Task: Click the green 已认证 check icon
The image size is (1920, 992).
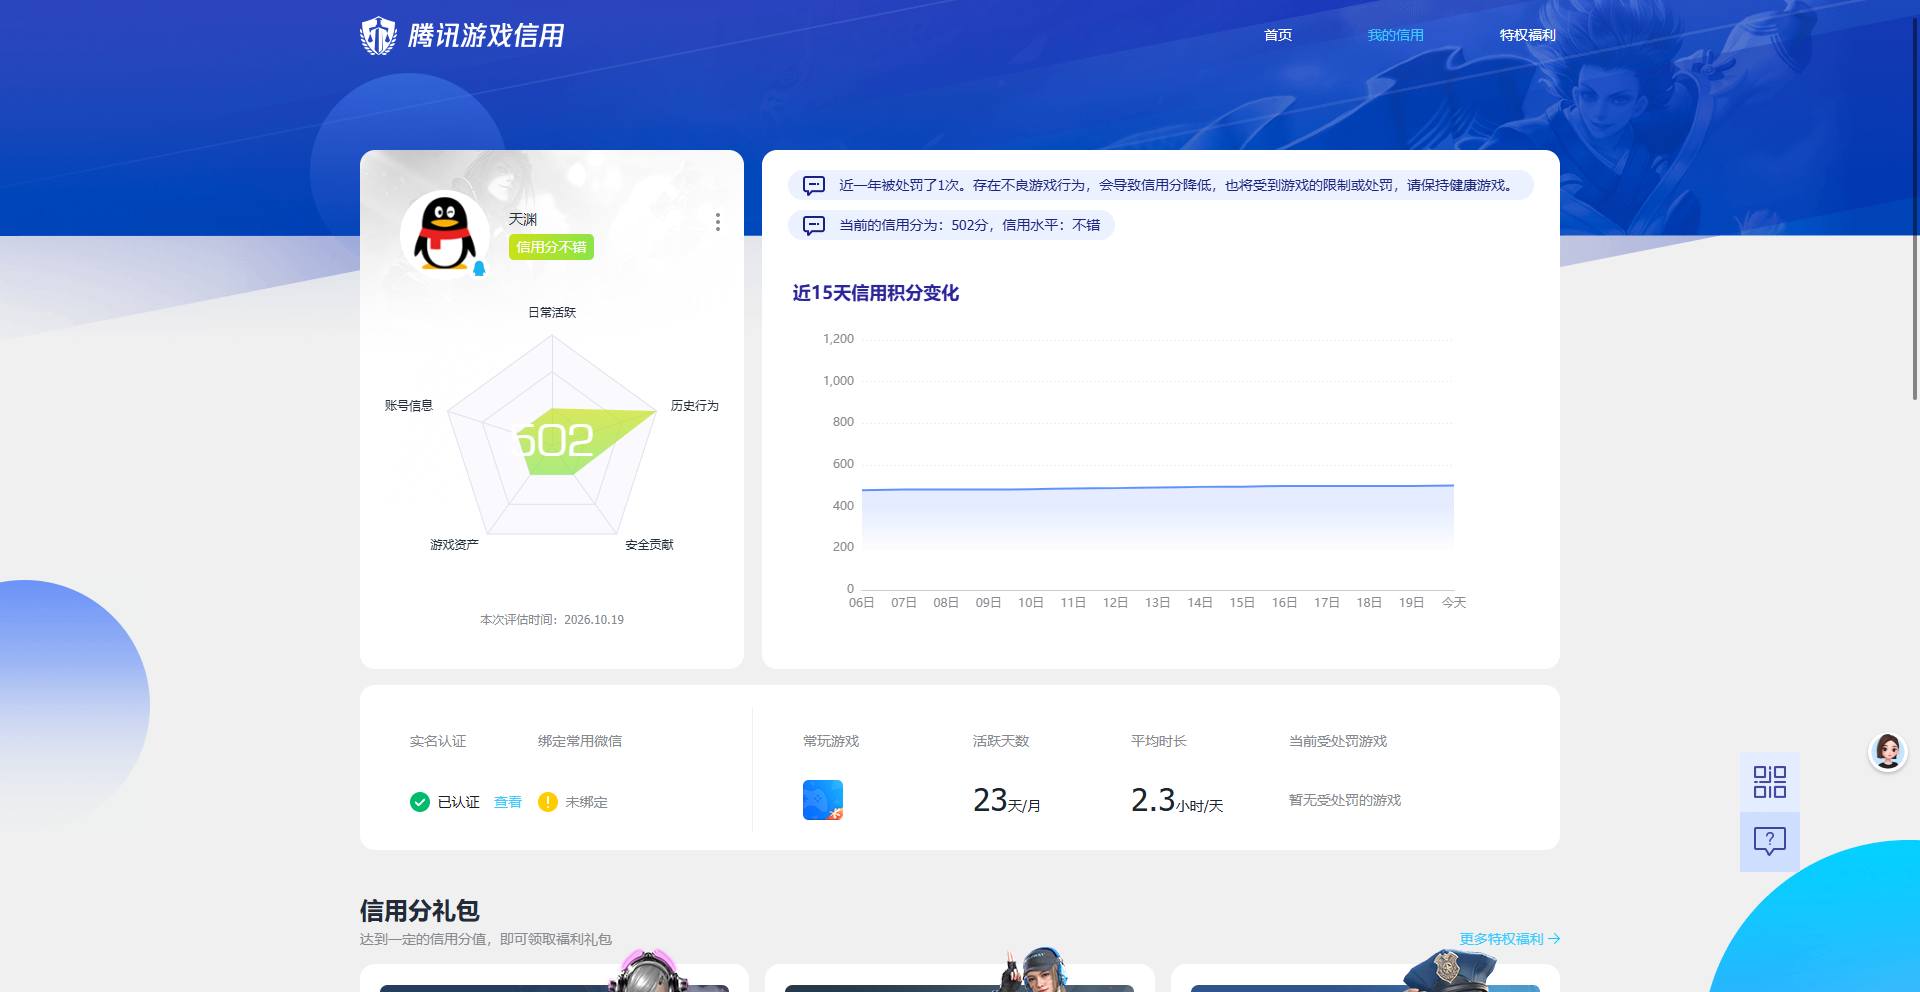Action: [x=420, y=802]
